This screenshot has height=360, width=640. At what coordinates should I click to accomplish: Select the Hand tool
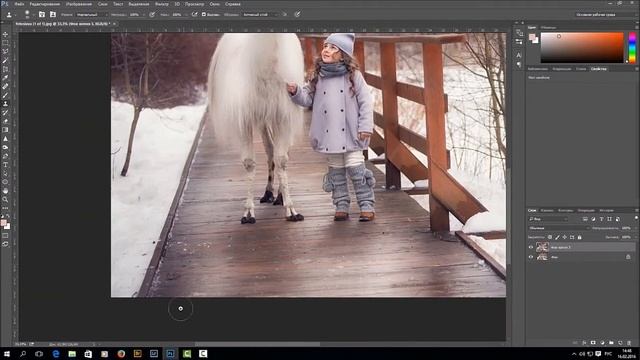(x=5, y=191)
